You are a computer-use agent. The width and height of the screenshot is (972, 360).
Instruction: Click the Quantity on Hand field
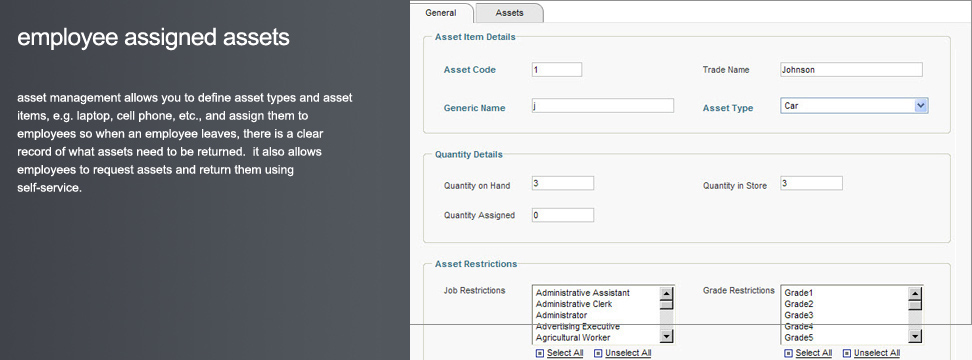point(563,183)
